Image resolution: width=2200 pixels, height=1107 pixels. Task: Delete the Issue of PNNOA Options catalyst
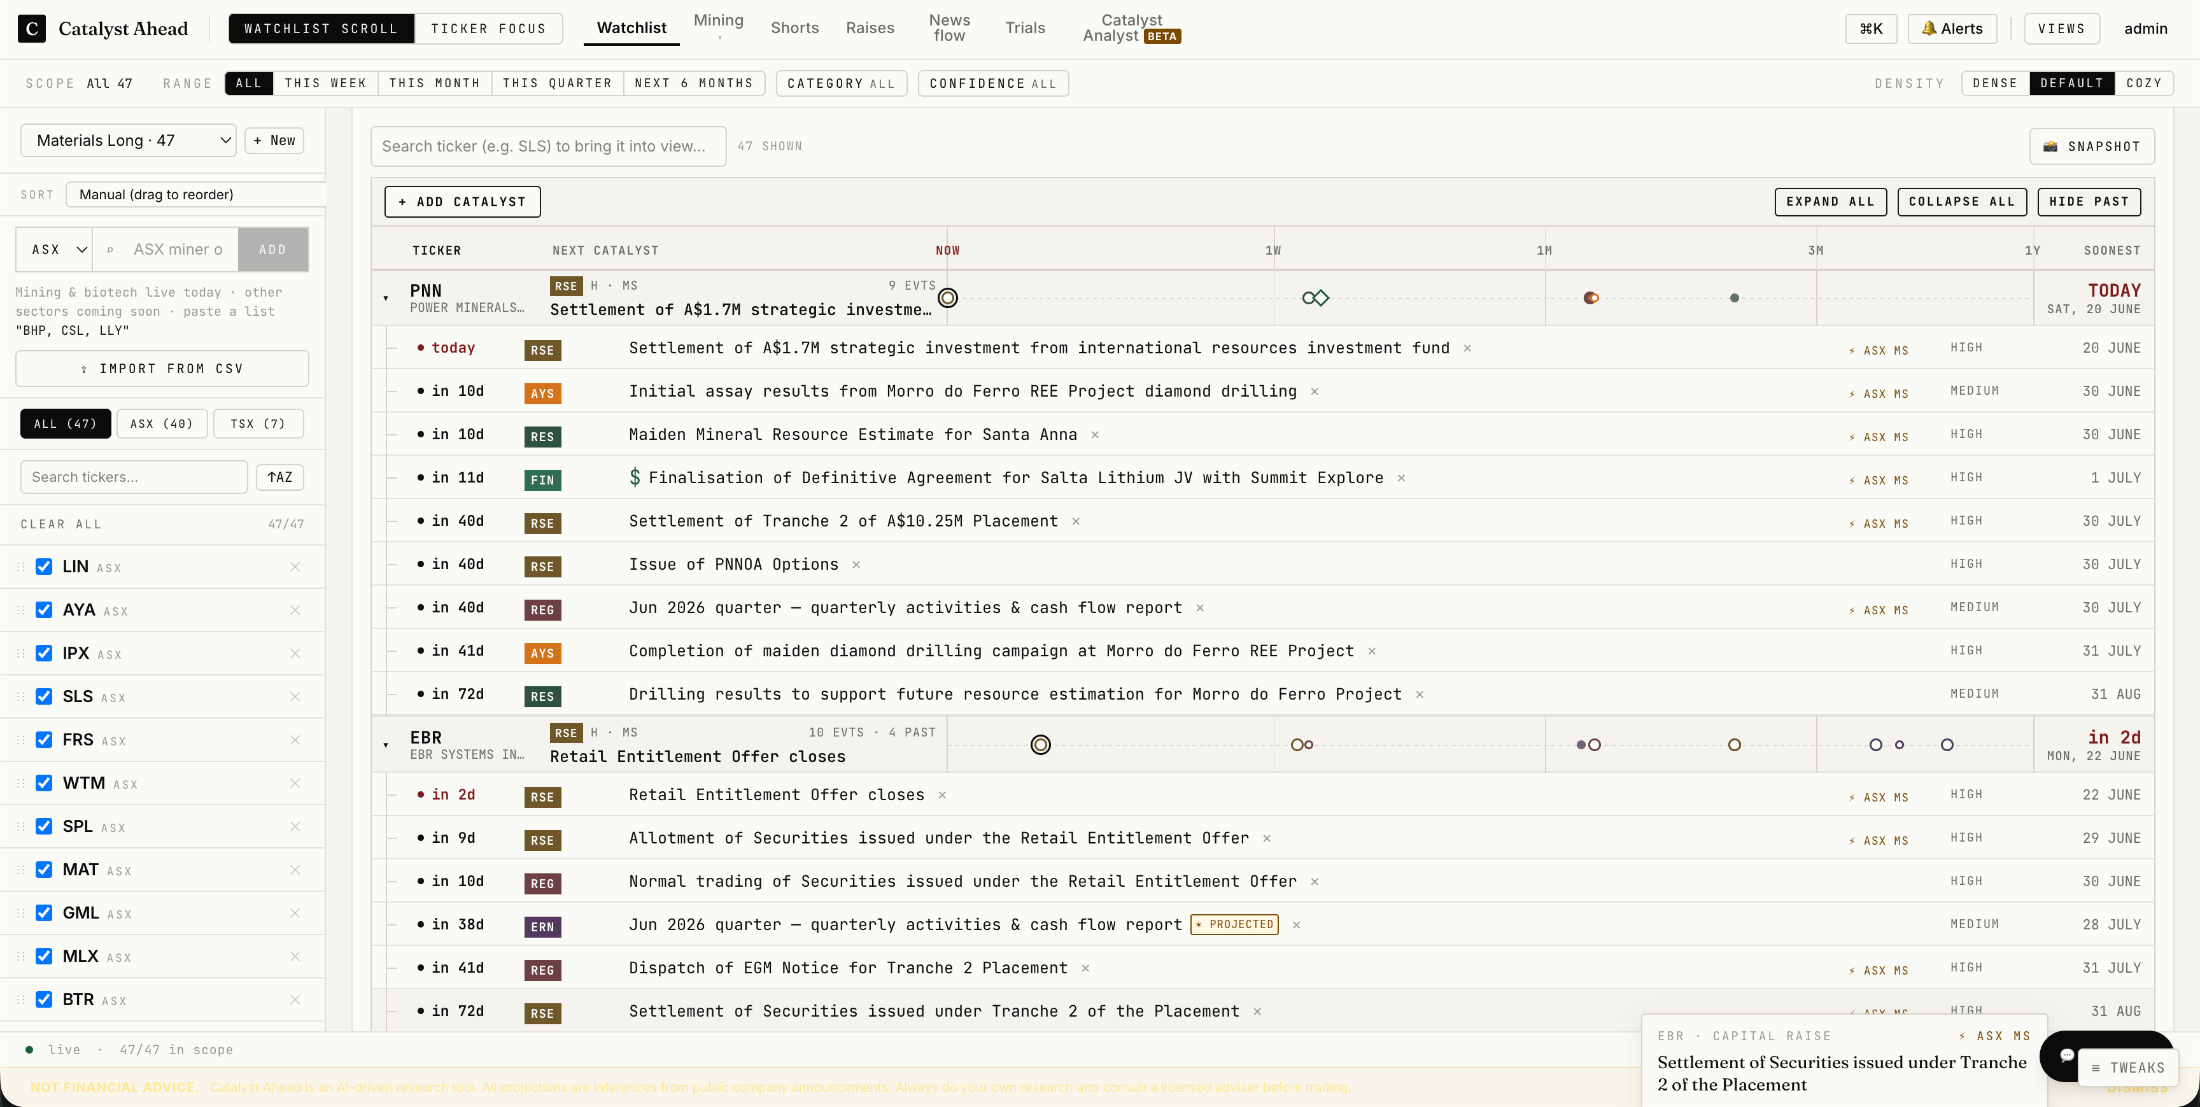coord(856,565)
